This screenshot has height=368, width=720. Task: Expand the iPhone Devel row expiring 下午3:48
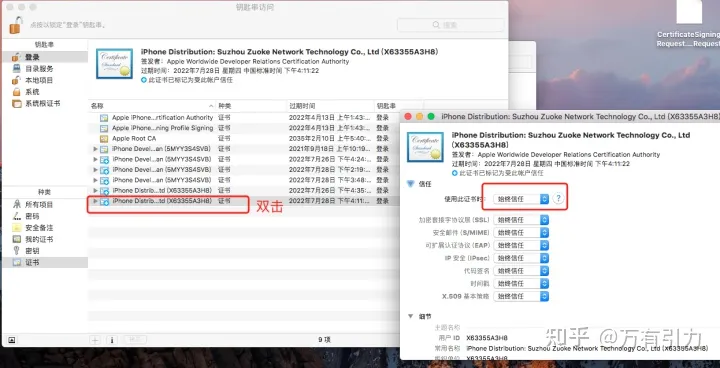coord(96,180)
